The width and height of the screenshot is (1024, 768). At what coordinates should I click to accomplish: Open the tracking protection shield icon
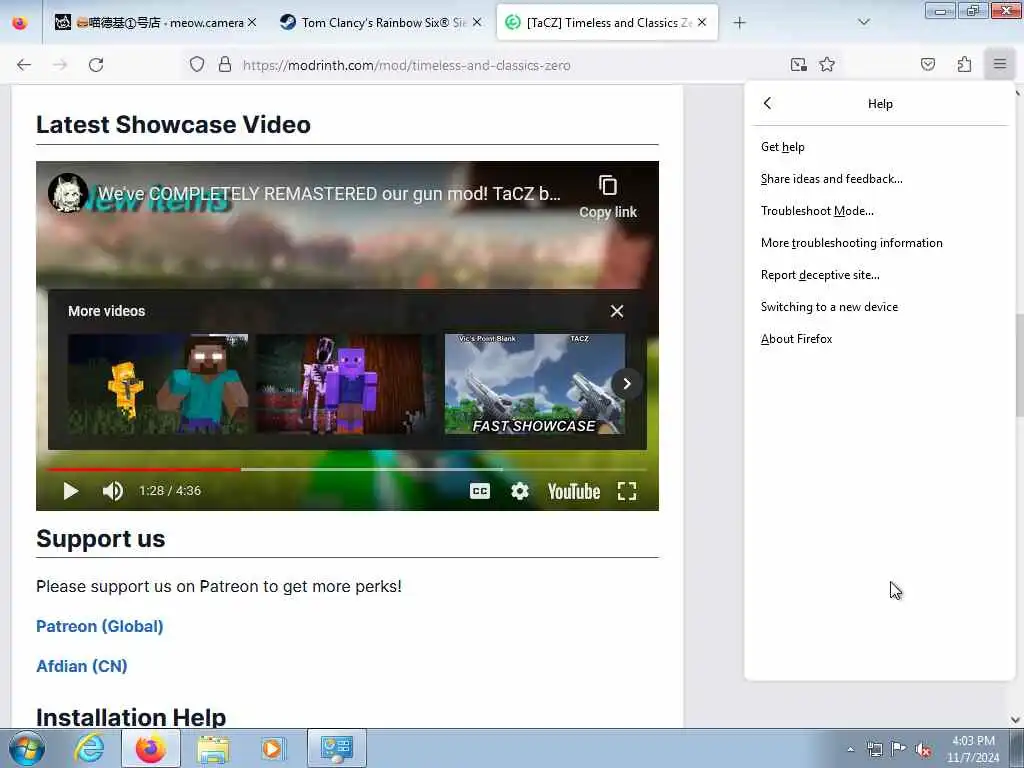(197, 65)
